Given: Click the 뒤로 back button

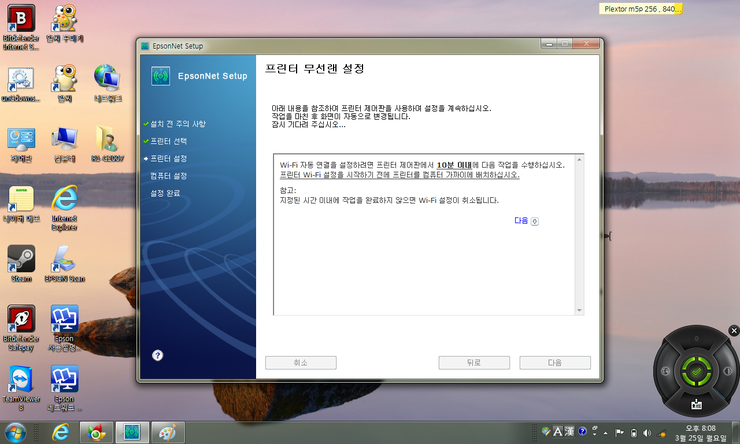Looking at the screenshot, I should (474, 362).
